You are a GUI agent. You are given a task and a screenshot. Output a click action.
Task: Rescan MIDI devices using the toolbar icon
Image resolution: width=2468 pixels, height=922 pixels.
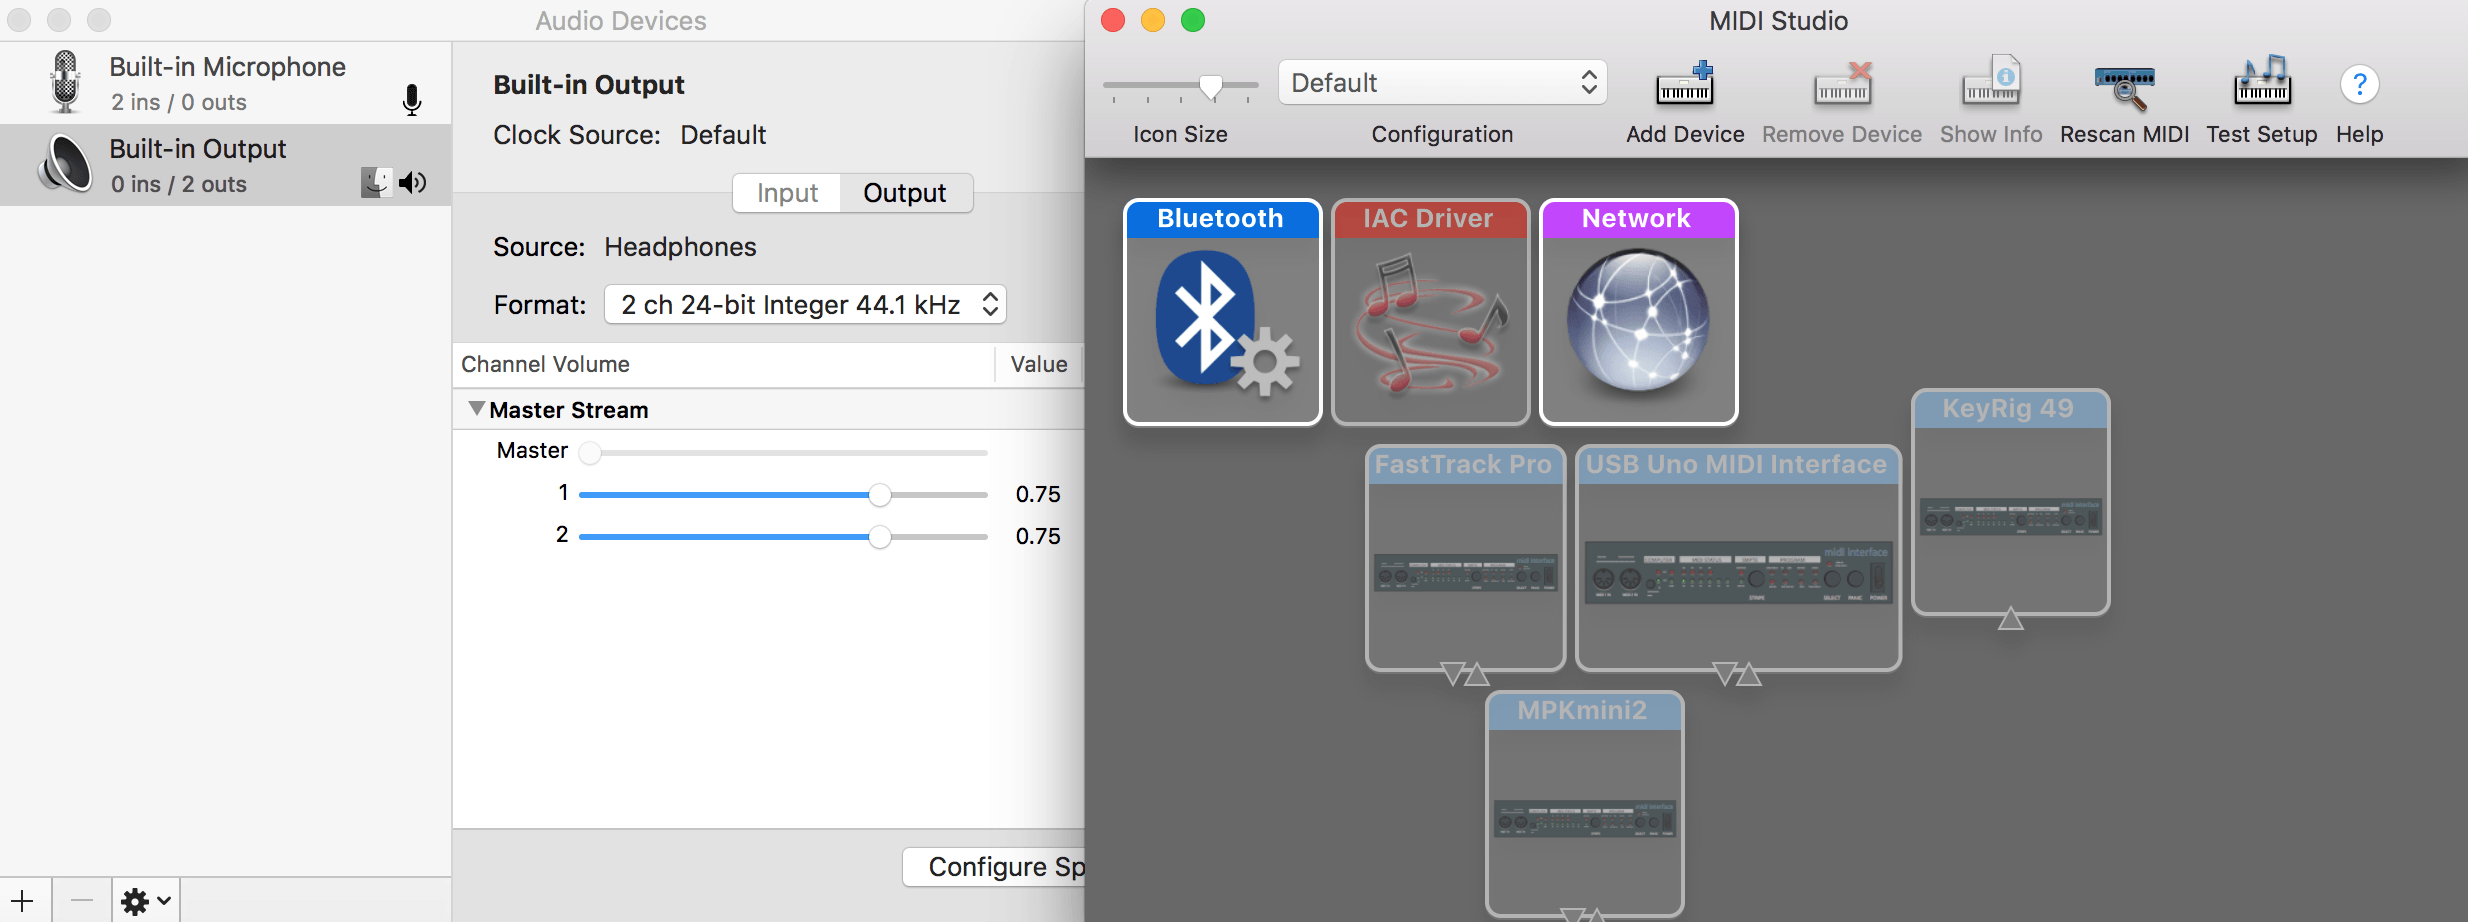tap(2124, 86)
